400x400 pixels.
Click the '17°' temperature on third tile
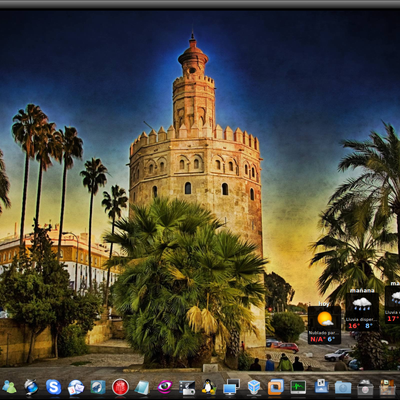pos(393,319)
